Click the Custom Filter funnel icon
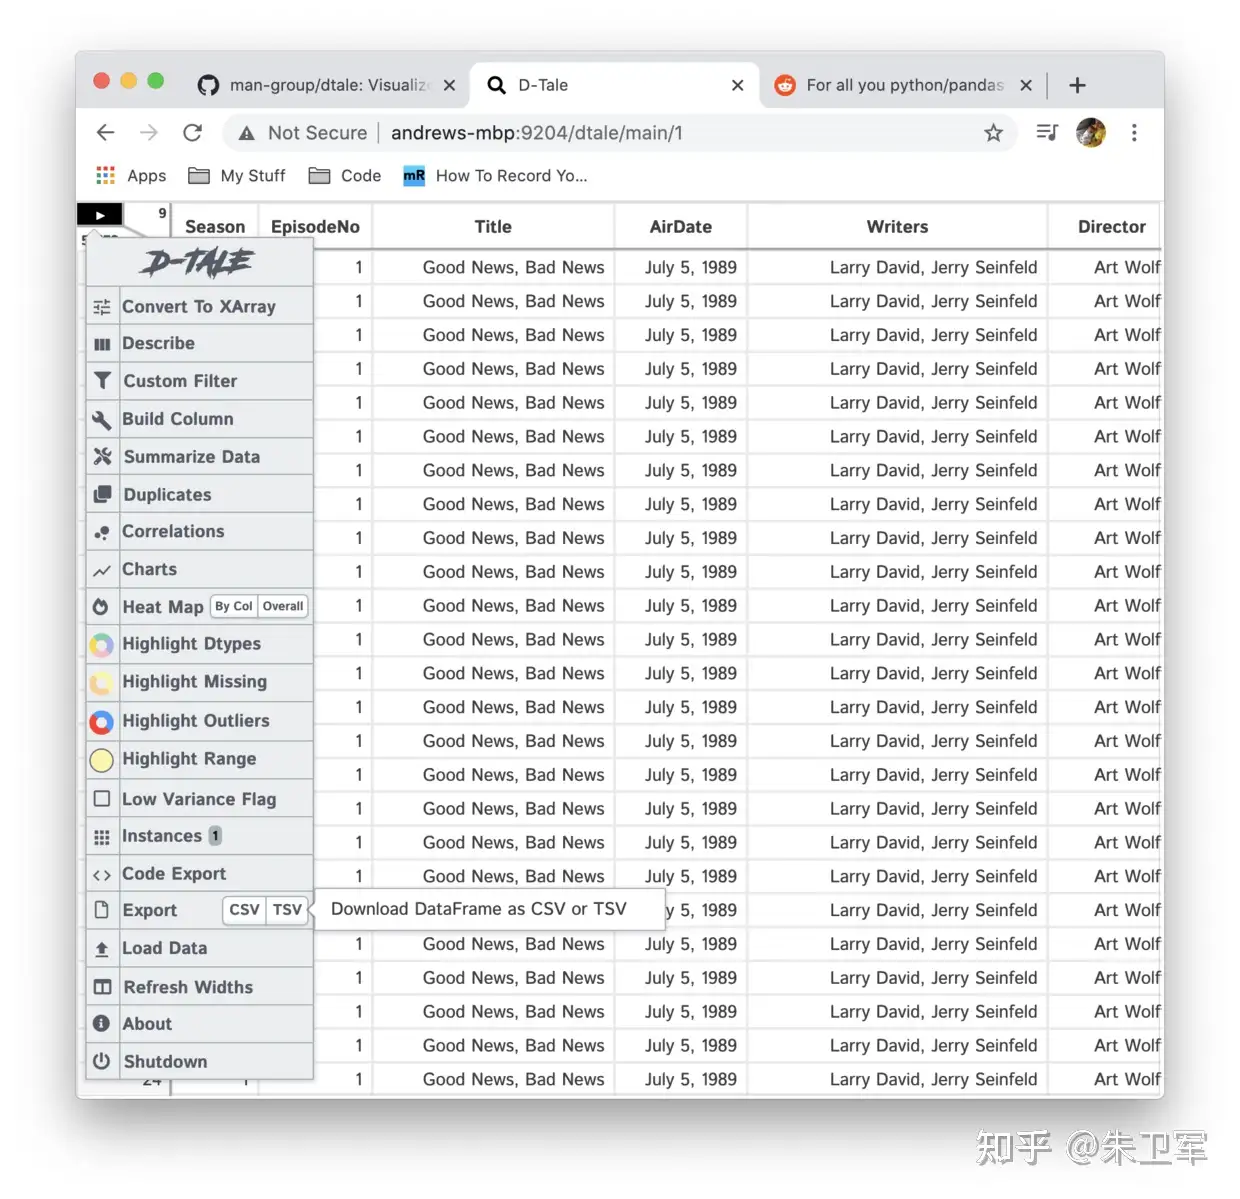Viewport: 1240px width, 1199px height. [x=102, y=381]
